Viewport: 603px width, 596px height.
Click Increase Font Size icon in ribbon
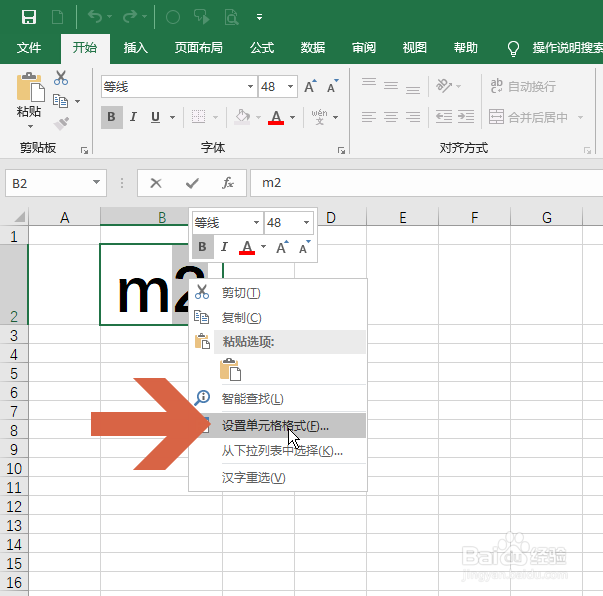click(x=310, y=86)
